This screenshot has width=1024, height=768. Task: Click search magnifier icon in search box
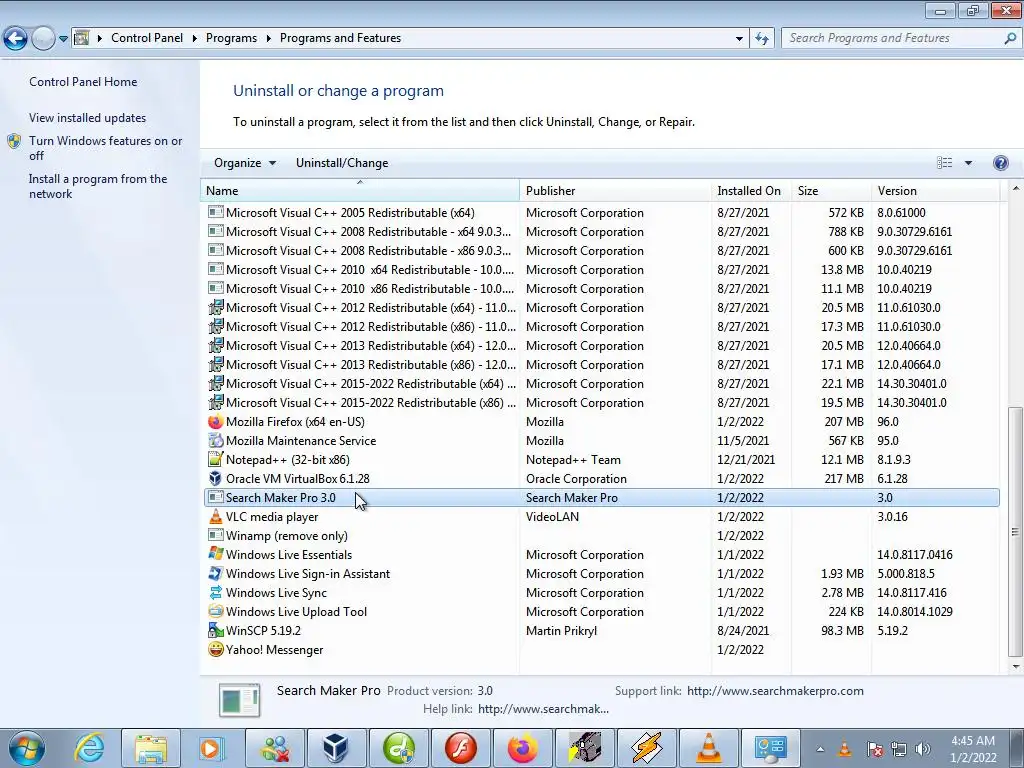coord(1010,39)
